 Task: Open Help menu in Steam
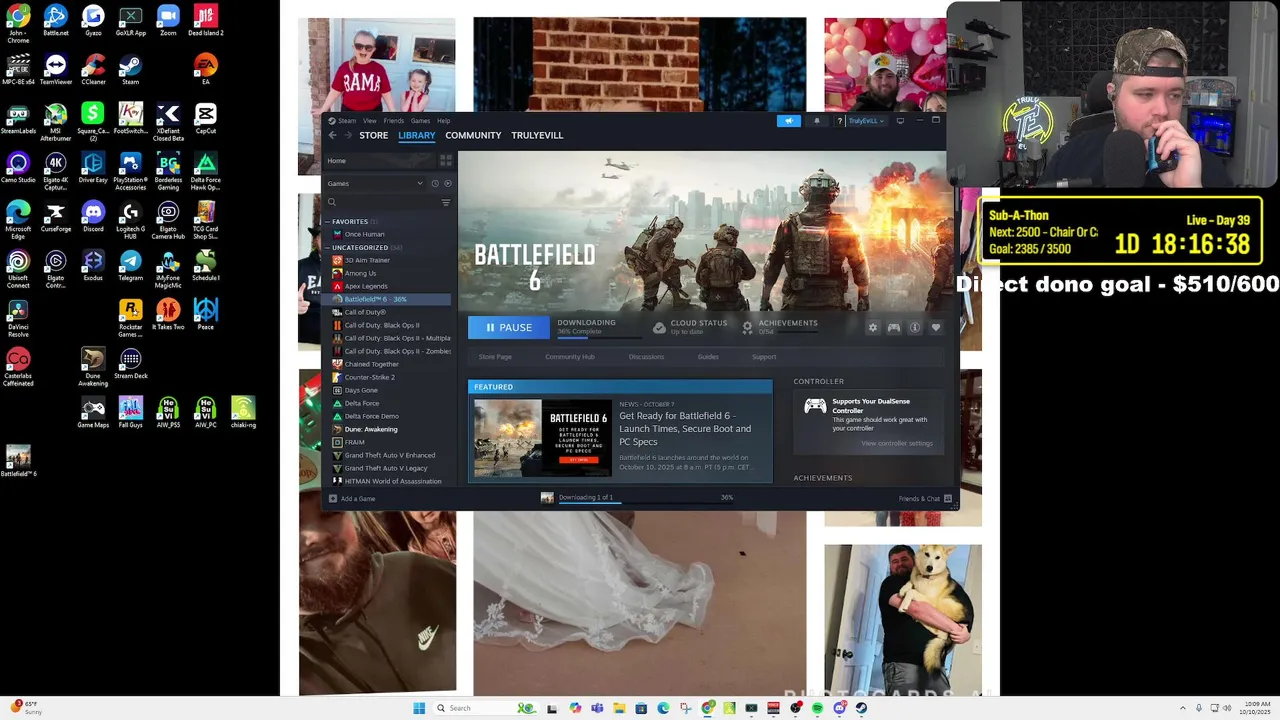pyautogui.click(x=443, y=121)
